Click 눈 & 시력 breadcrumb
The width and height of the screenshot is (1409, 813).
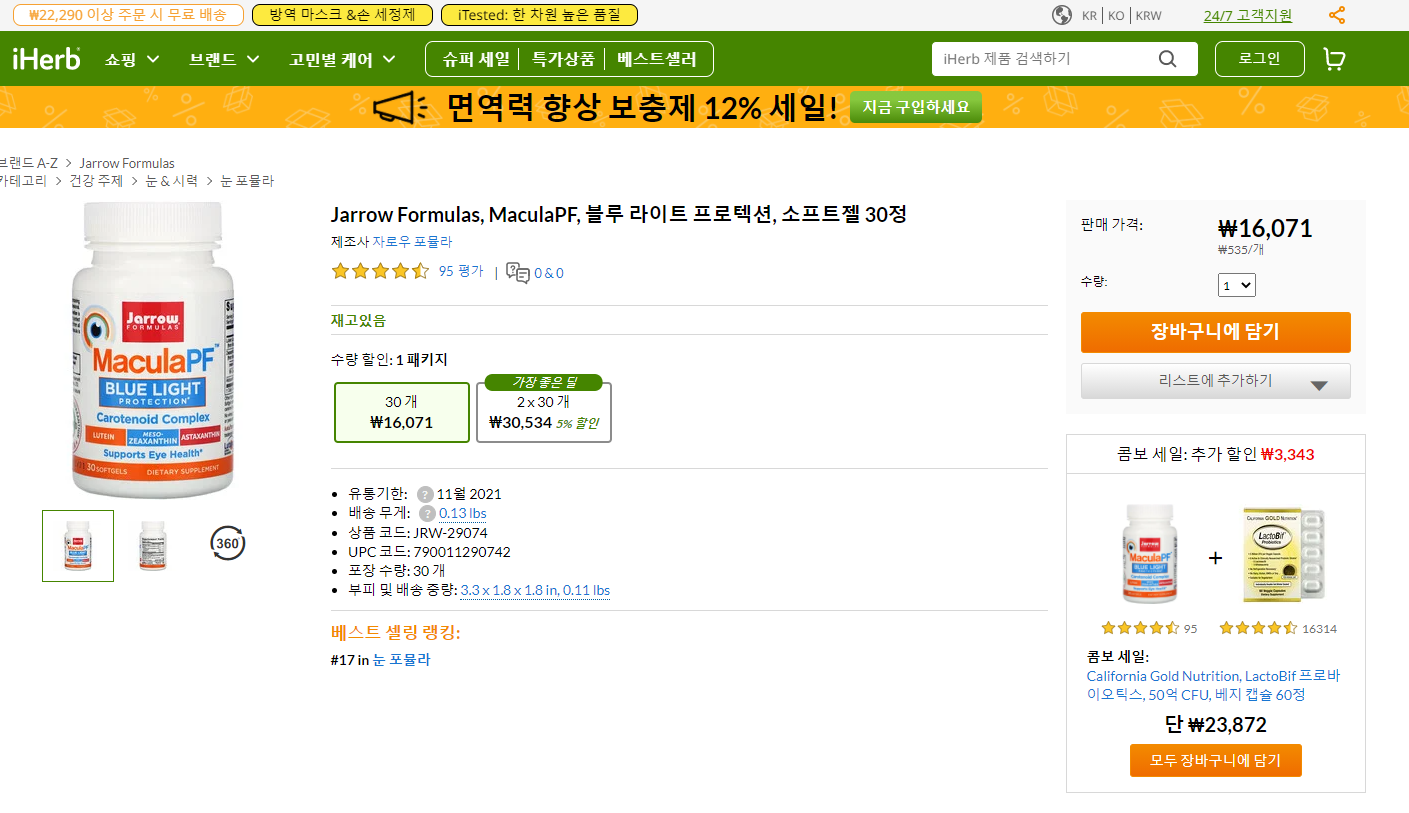[x=172, y=181]
